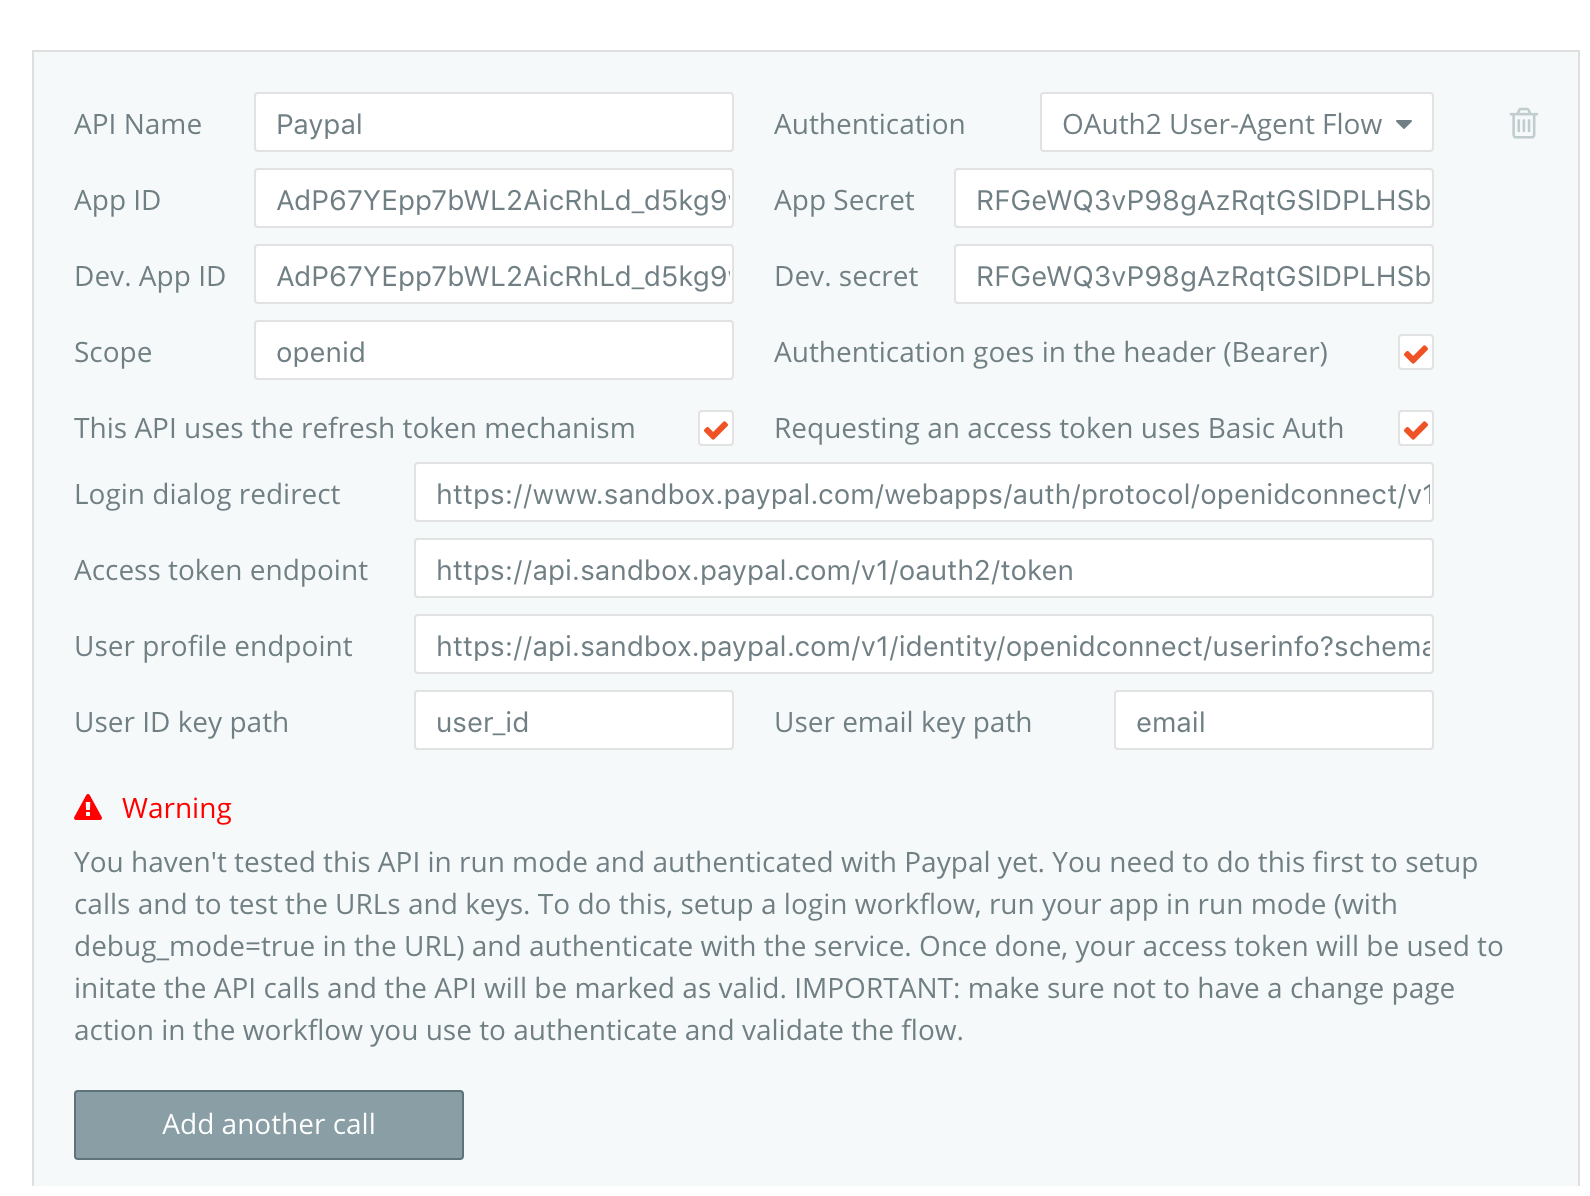Click the trash icon to delete this API
The height and width of the screenshot is (1196, 1590).
(x=1523, y=124)
